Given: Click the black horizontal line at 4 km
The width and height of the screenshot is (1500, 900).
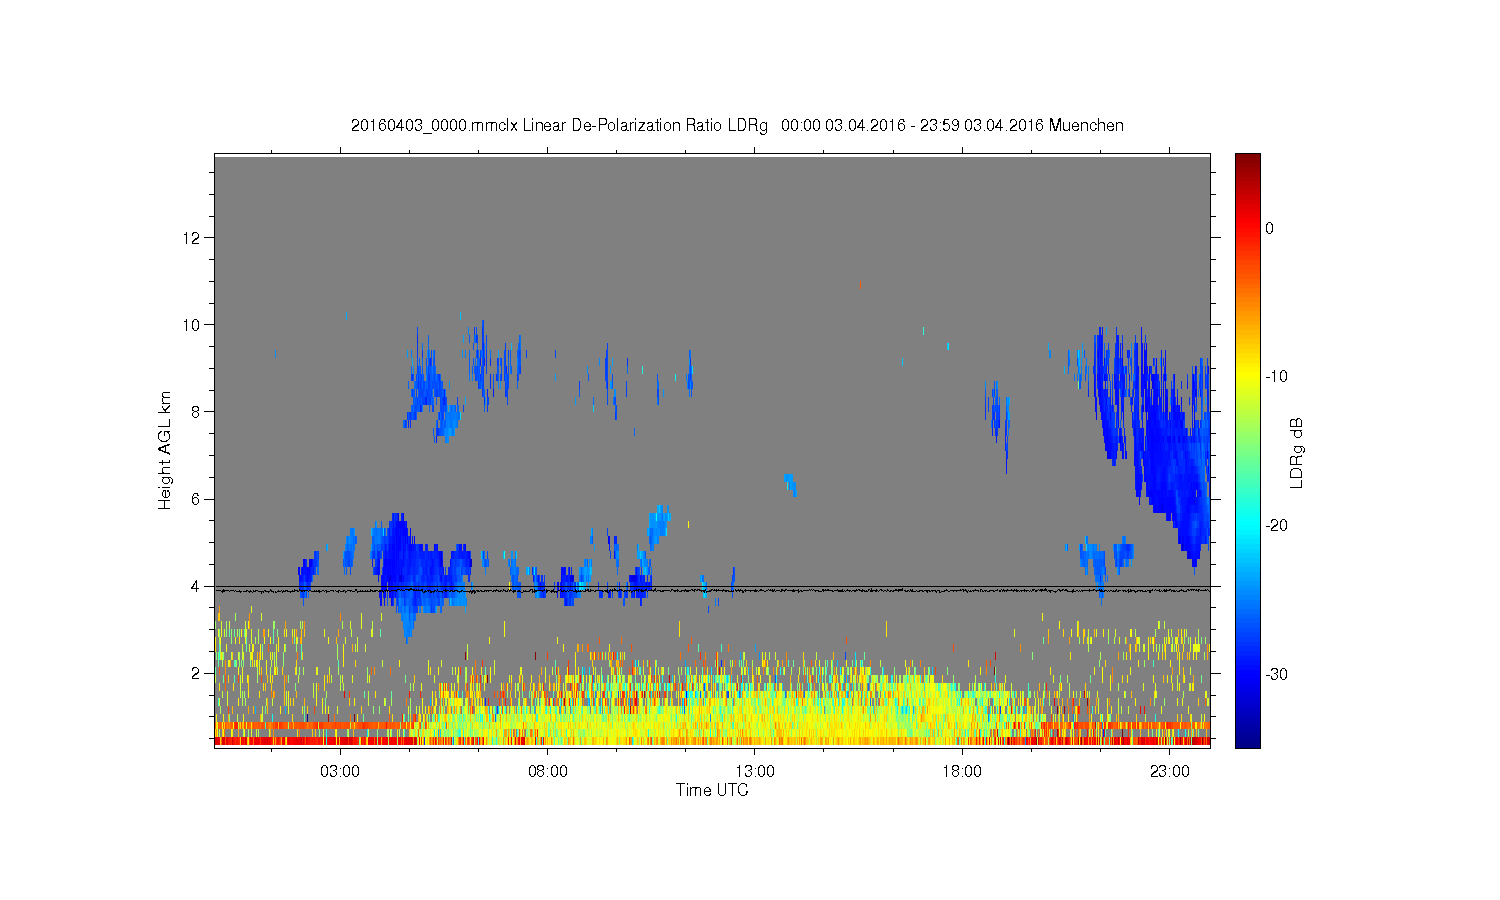Looking at the screenshot, I should [712, 587].
